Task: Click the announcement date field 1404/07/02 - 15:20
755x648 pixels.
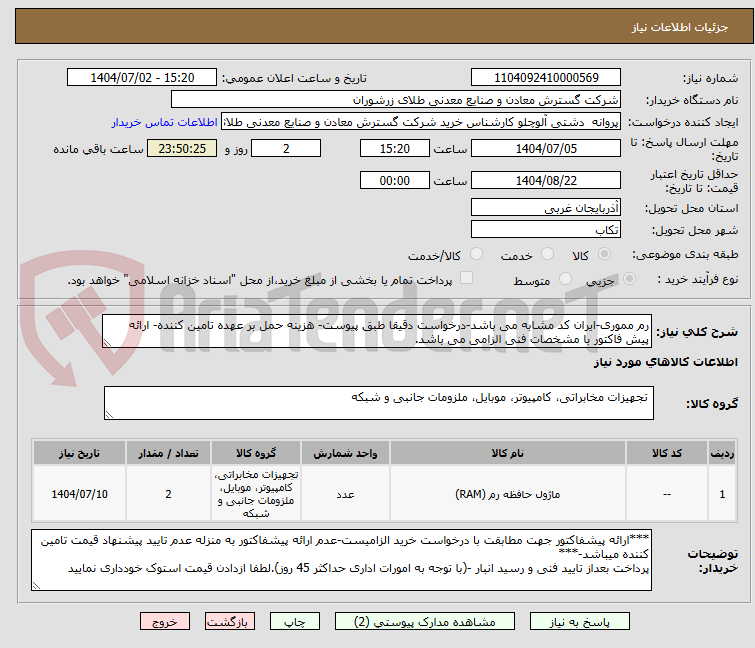Action: coord(142,77)
